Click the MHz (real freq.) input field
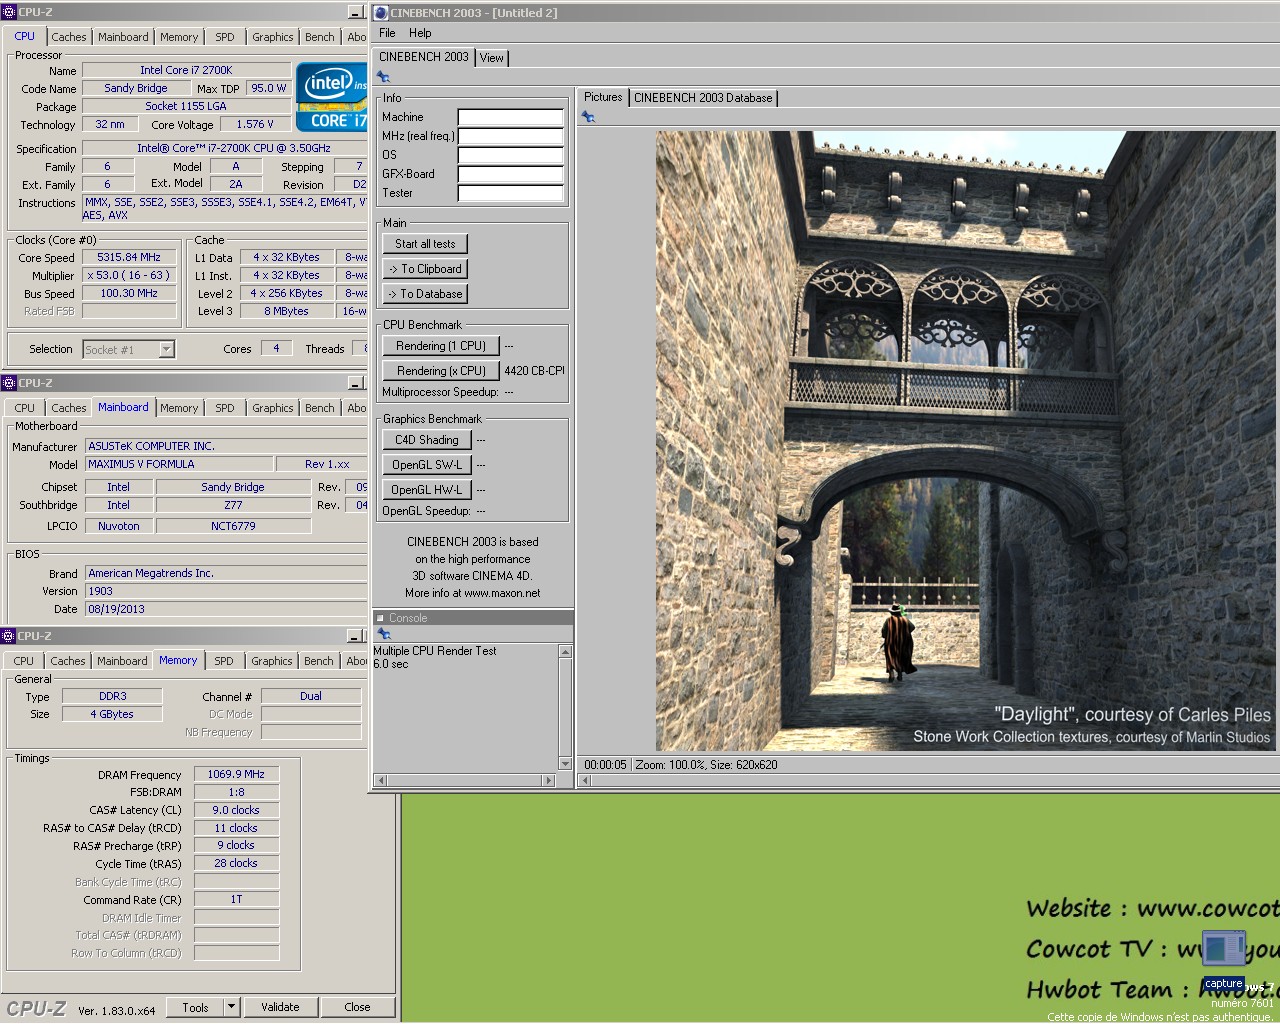 point(511,136)
